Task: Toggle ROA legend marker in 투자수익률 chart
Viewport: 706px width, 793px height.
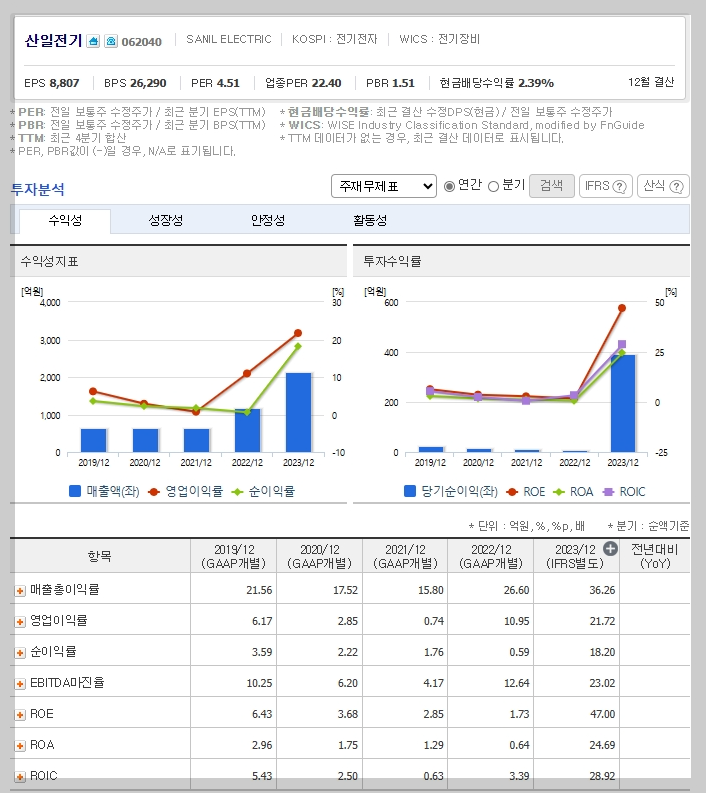Action: pos(558,492)
